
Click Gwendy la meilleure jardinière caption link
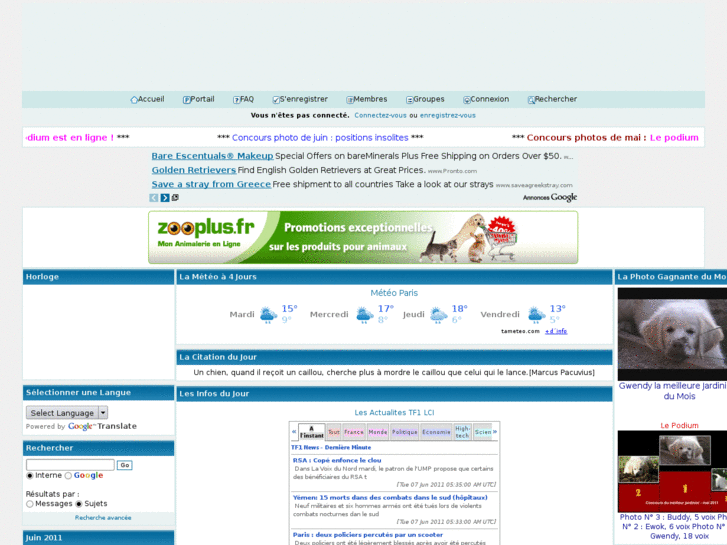click(673, 391)
